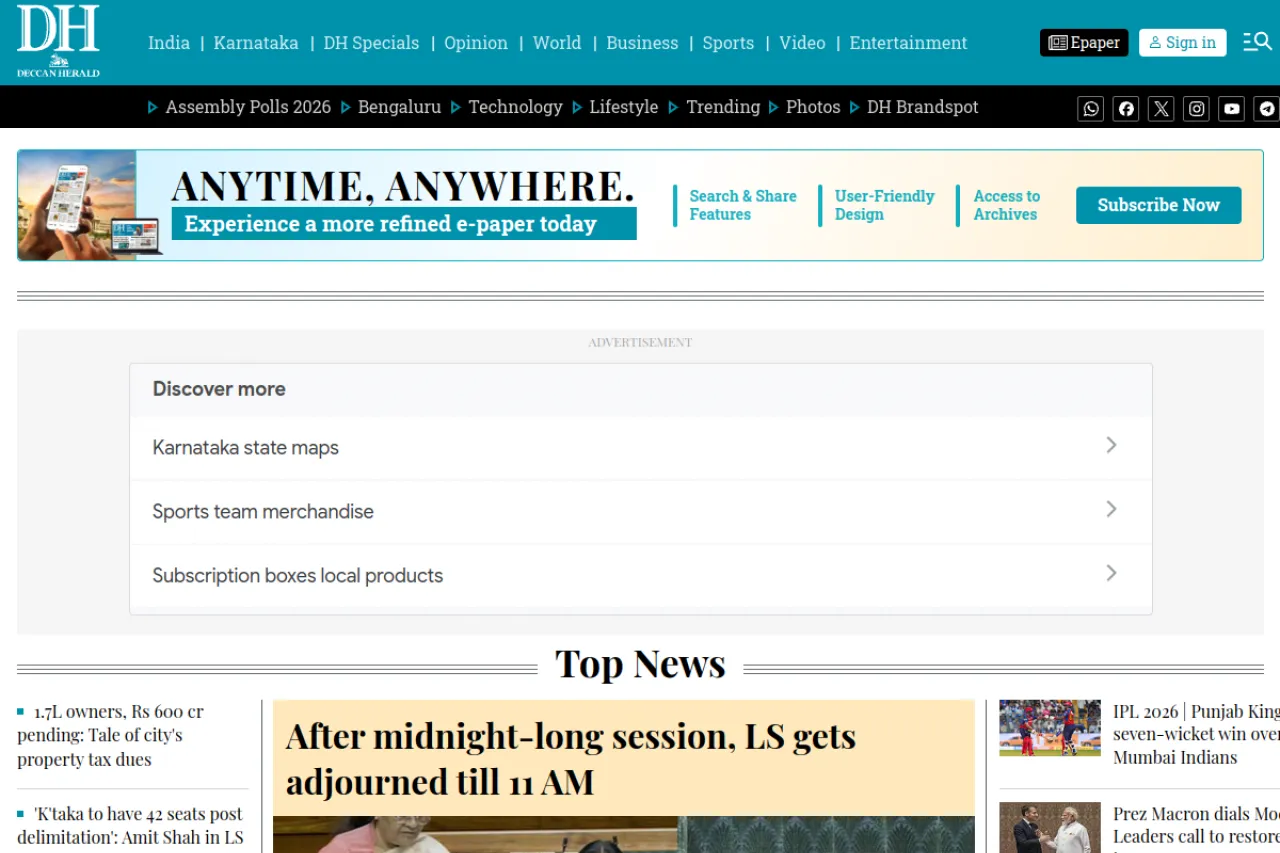The height and width of the screenshot is (853, 1280).
Task: Open Telegram social icon
Action: tap(1267, 109)
